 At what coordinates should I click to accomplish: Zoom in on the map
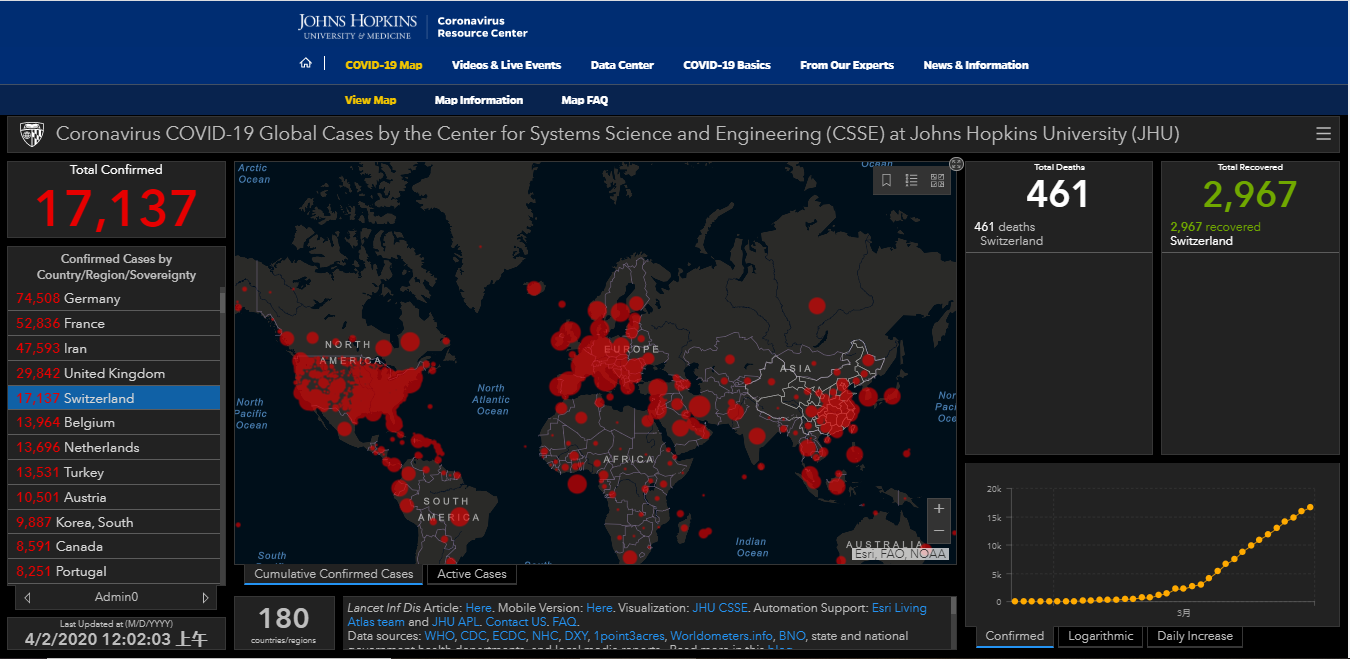[938, 509]
